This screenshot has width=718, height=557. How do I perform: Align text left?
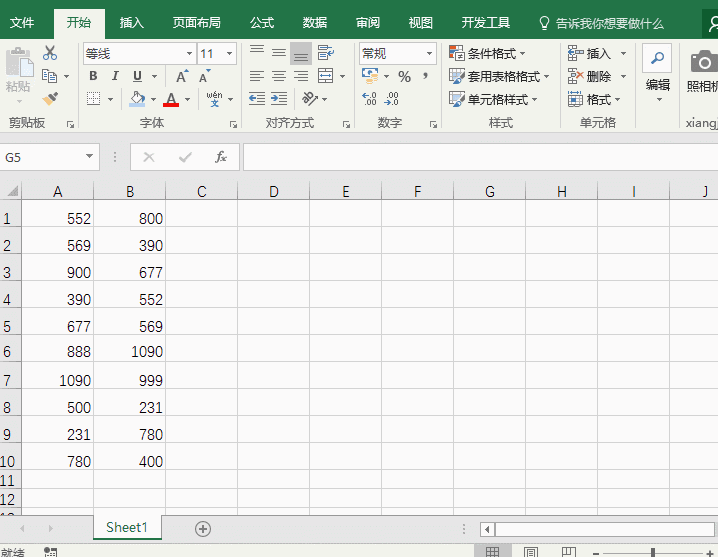(x=257, y=76)
